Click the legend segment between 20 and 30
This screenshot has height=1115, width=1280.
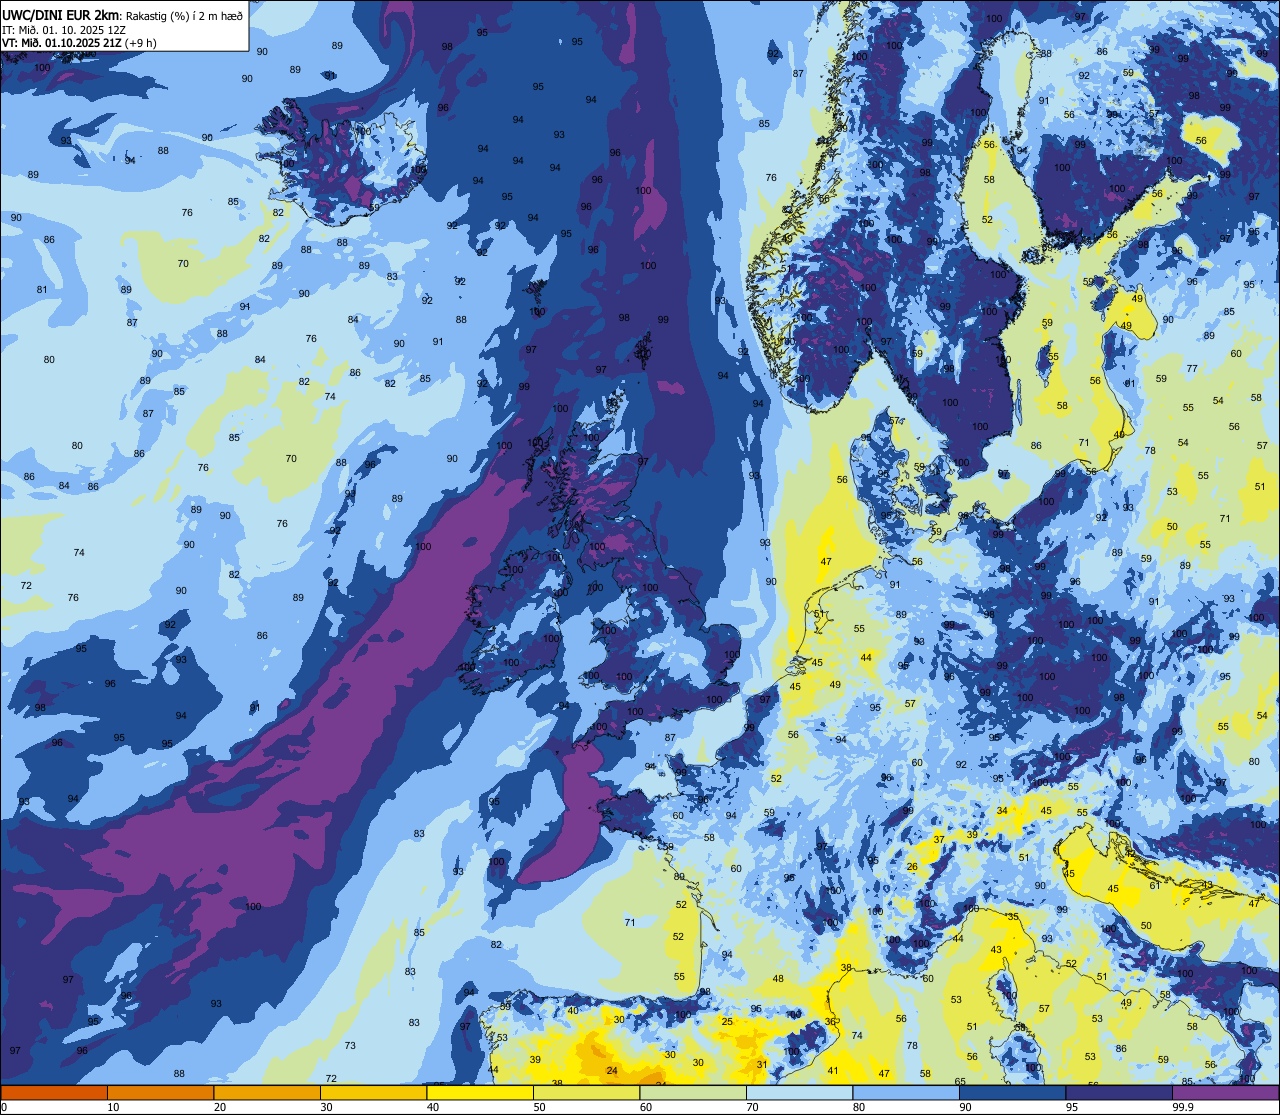(x=267, y=1092)
